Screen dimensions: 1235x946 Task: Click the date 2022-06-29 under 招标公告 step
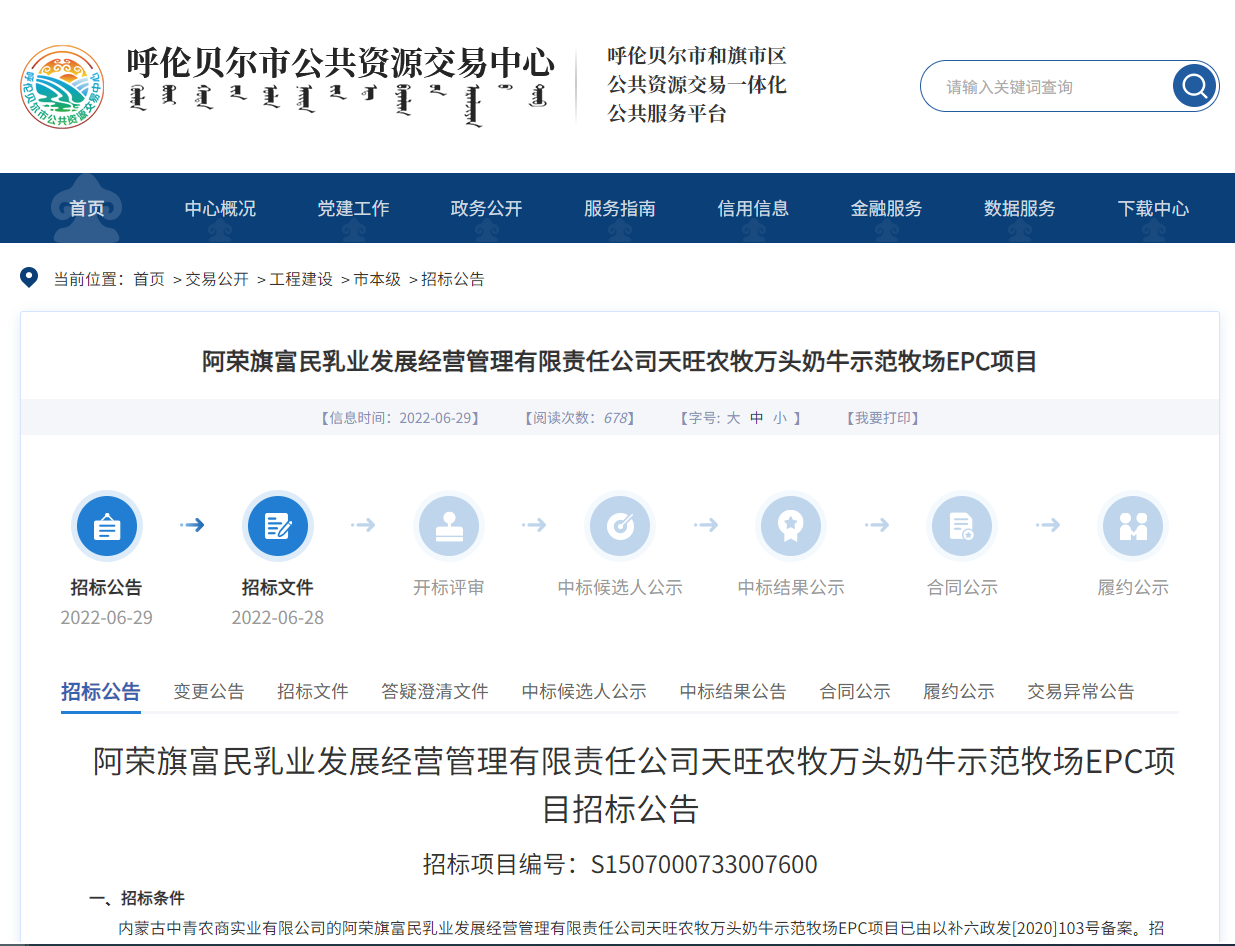click(x=107, y=617)
